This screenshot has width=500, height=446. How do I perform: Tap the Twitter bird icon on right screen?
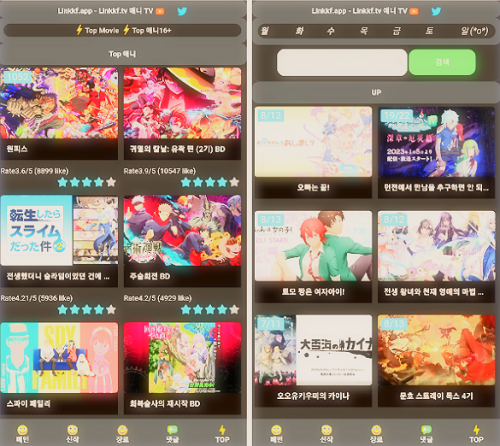(436, 11)
